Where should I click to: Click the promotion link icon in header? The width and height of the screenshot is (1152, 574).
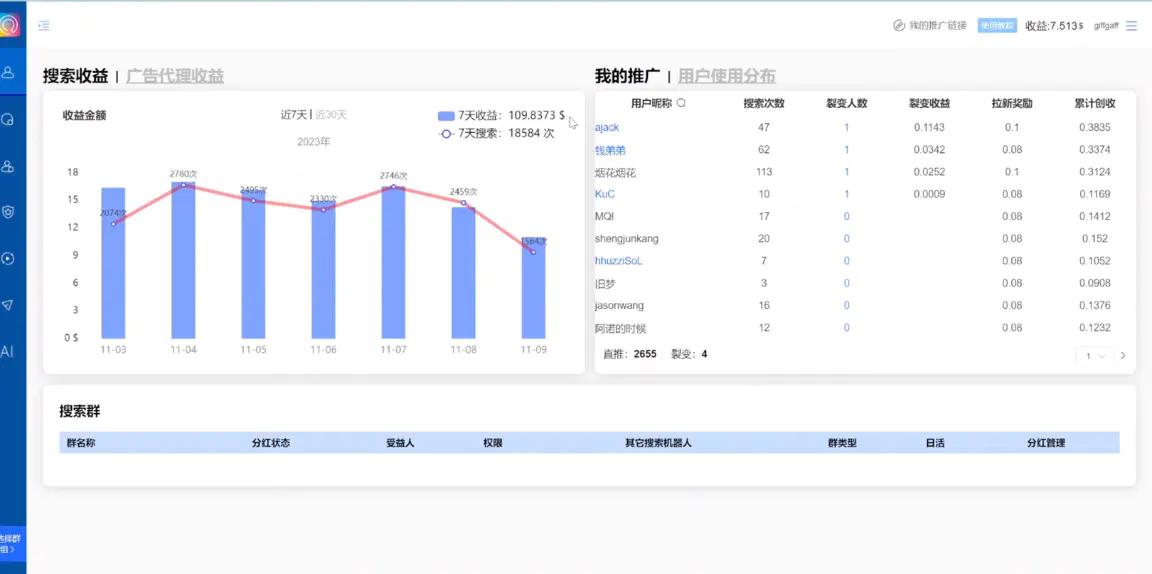(x=899, y=26)
